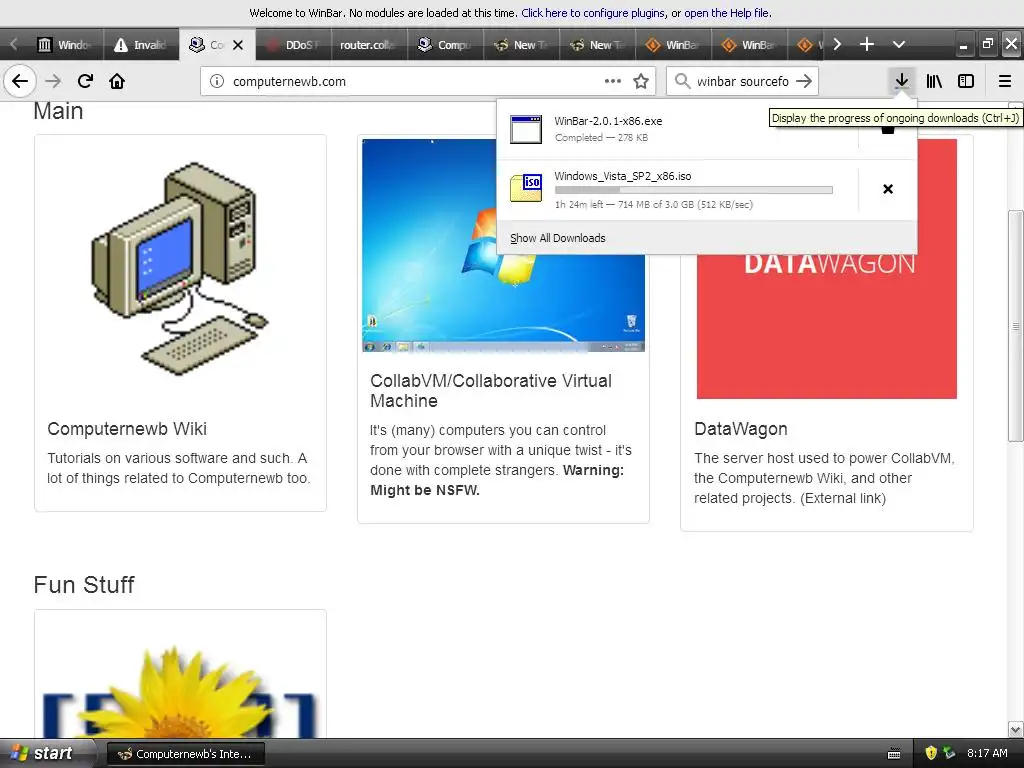Open a new tab with plus button

coord(867,44)
